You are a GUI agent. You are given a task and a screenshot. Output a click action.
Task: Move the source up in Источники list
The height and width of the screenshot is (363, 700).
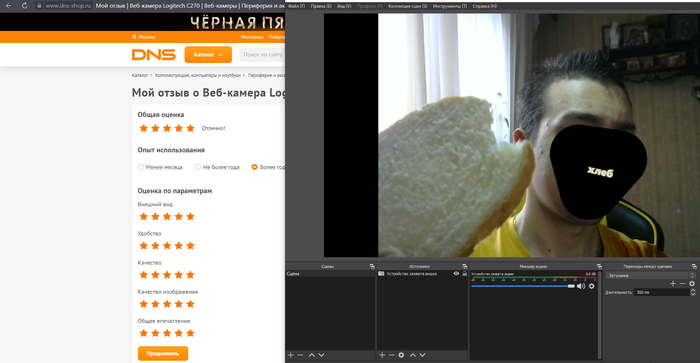click(x=413, y=355)
